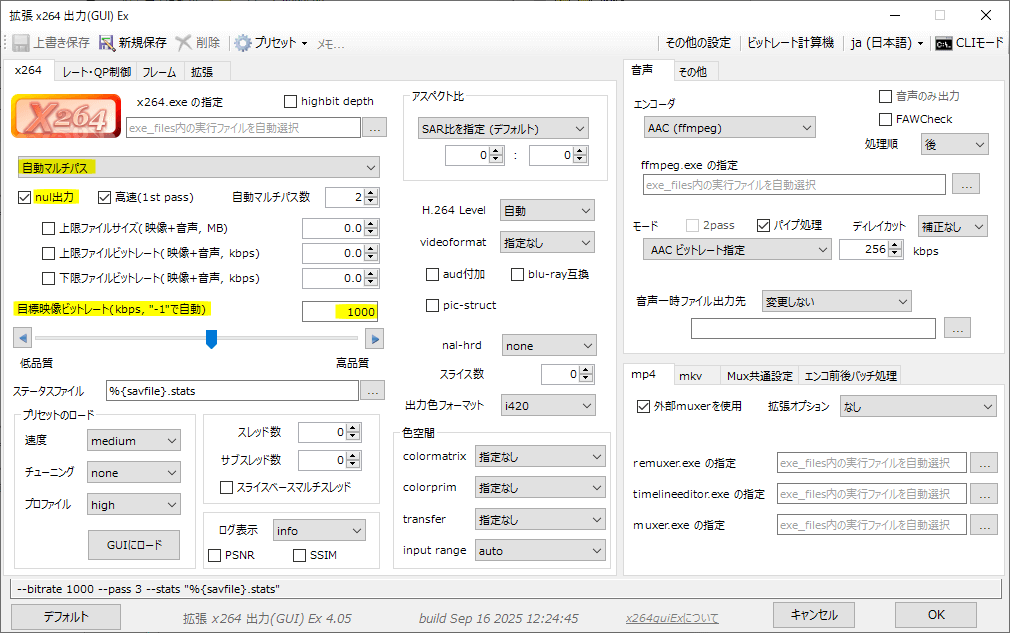Click the overwrite save (上書き保存) icon

click(20, 43)
